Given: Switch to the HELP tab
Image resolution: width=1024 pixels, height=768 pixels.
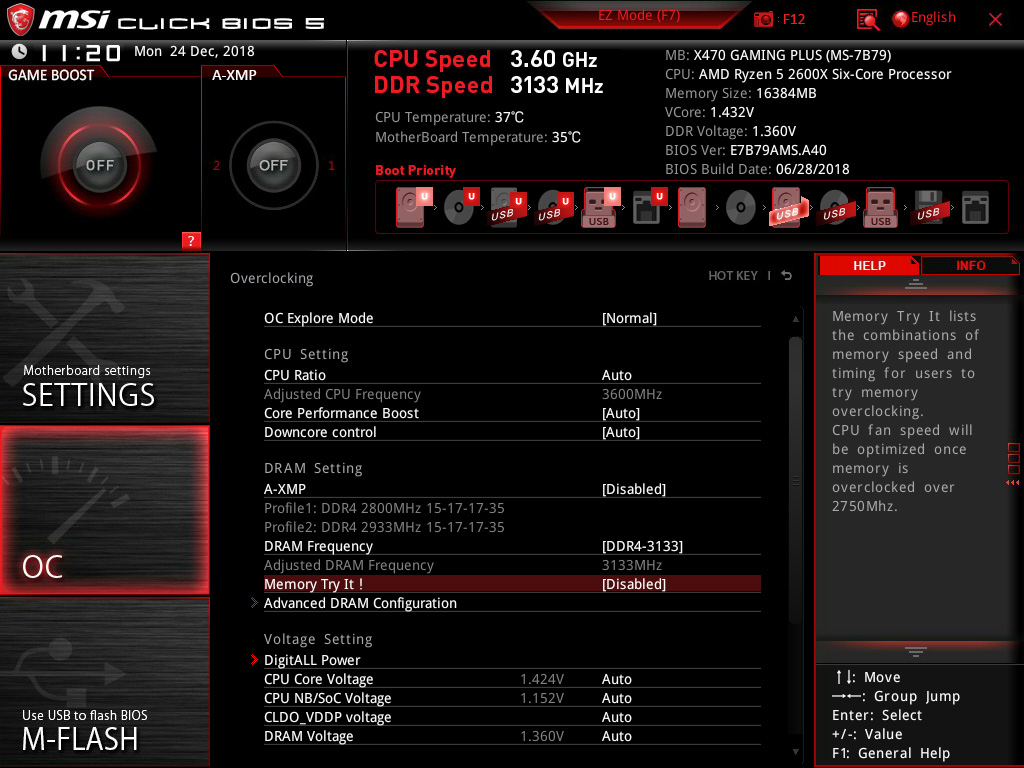Looking at the screenshot, I should tap(869, 265).
